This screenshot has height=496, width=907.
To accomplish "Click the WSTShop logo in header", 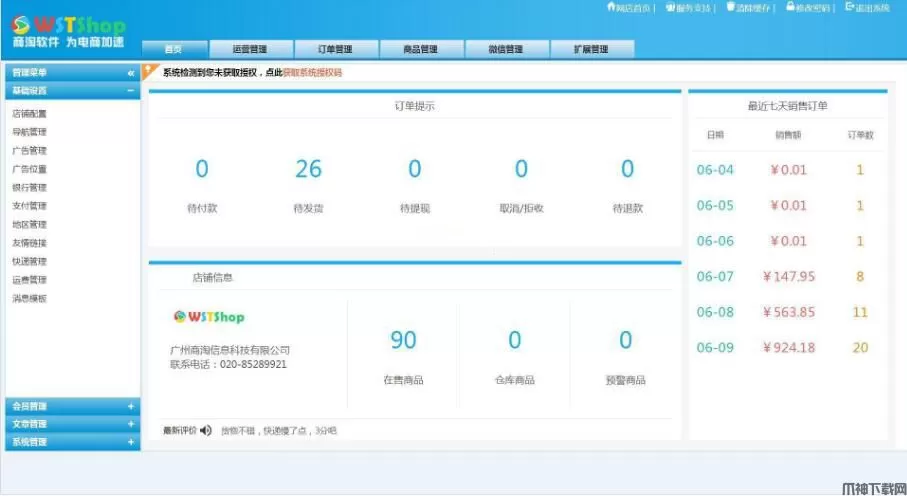I will point(68,28).
